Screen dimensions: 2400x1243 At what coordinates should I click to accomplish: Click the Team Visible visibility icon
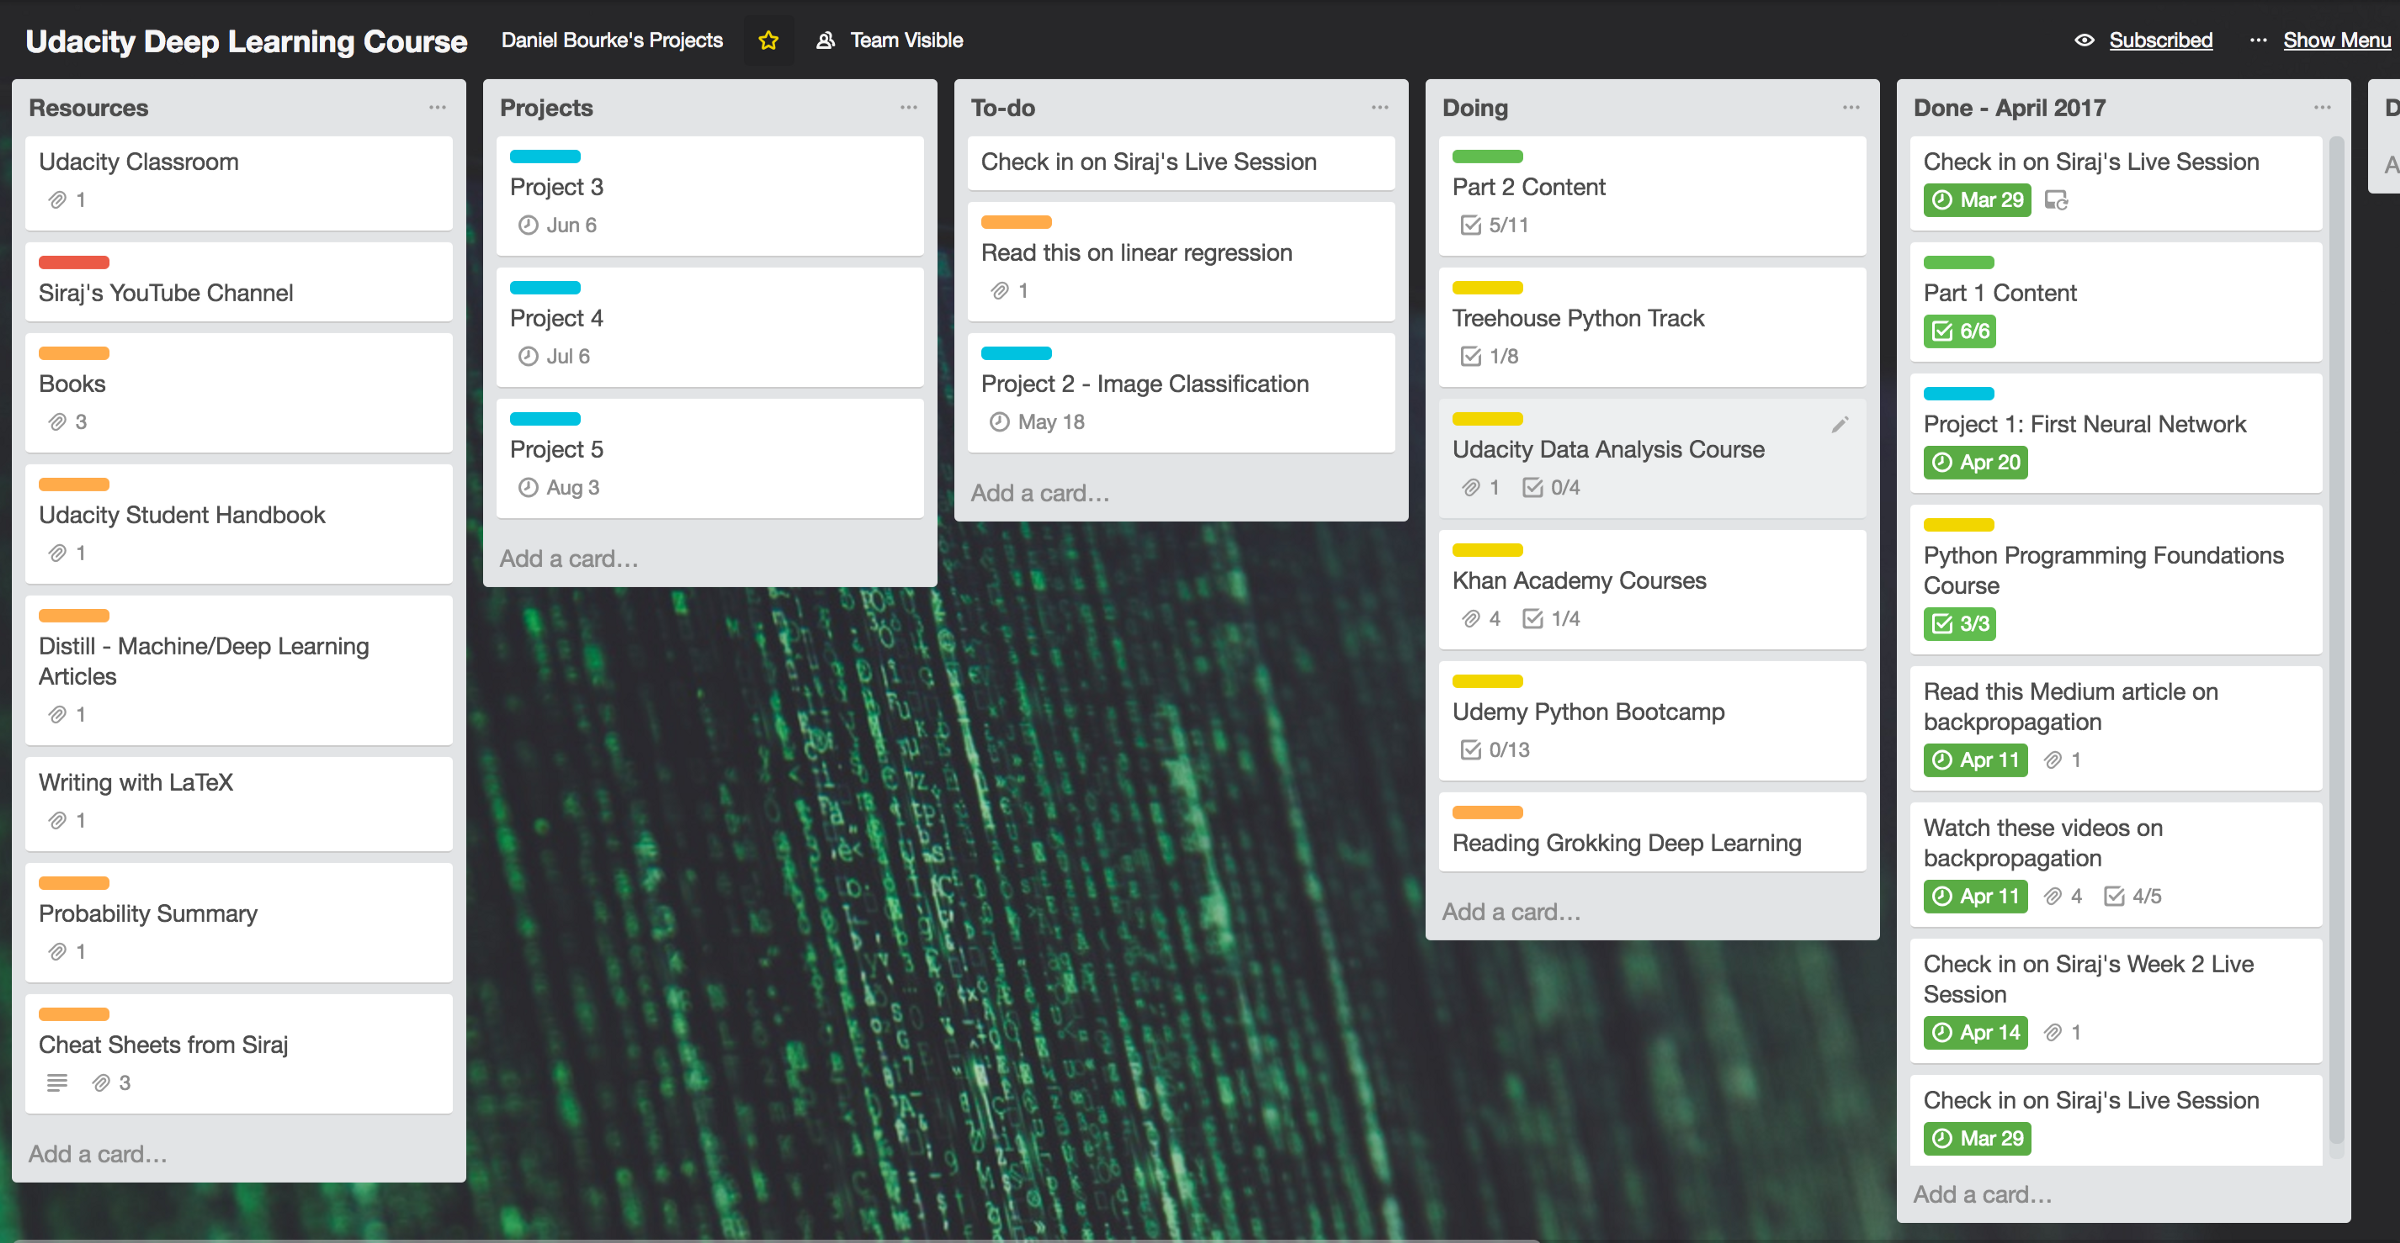[825, 40]
